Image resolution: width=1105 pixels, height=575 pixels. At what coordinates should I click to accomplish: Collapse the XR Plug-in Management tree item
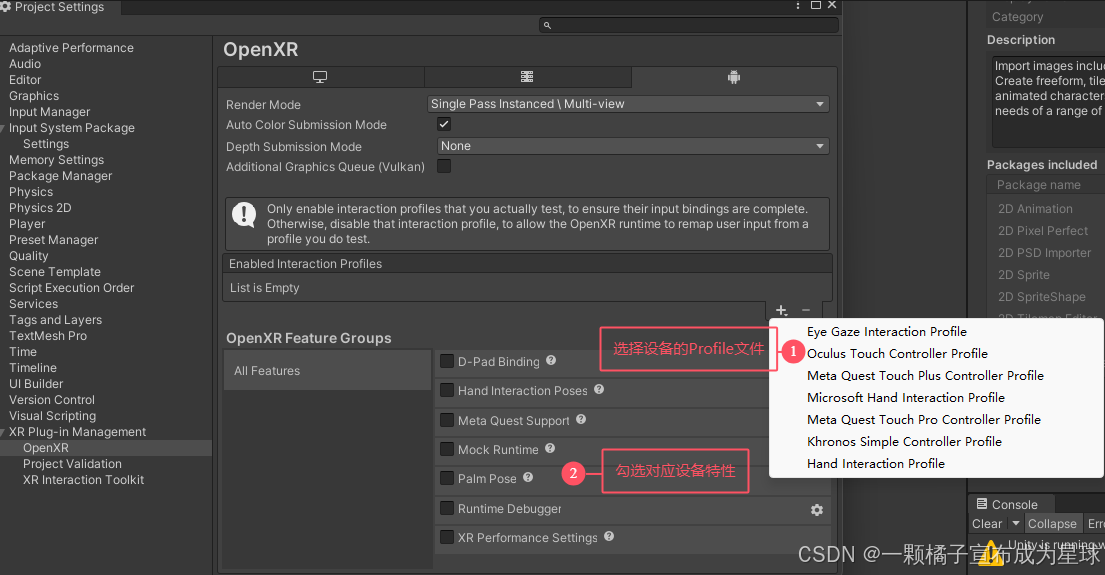coord(3,432)
